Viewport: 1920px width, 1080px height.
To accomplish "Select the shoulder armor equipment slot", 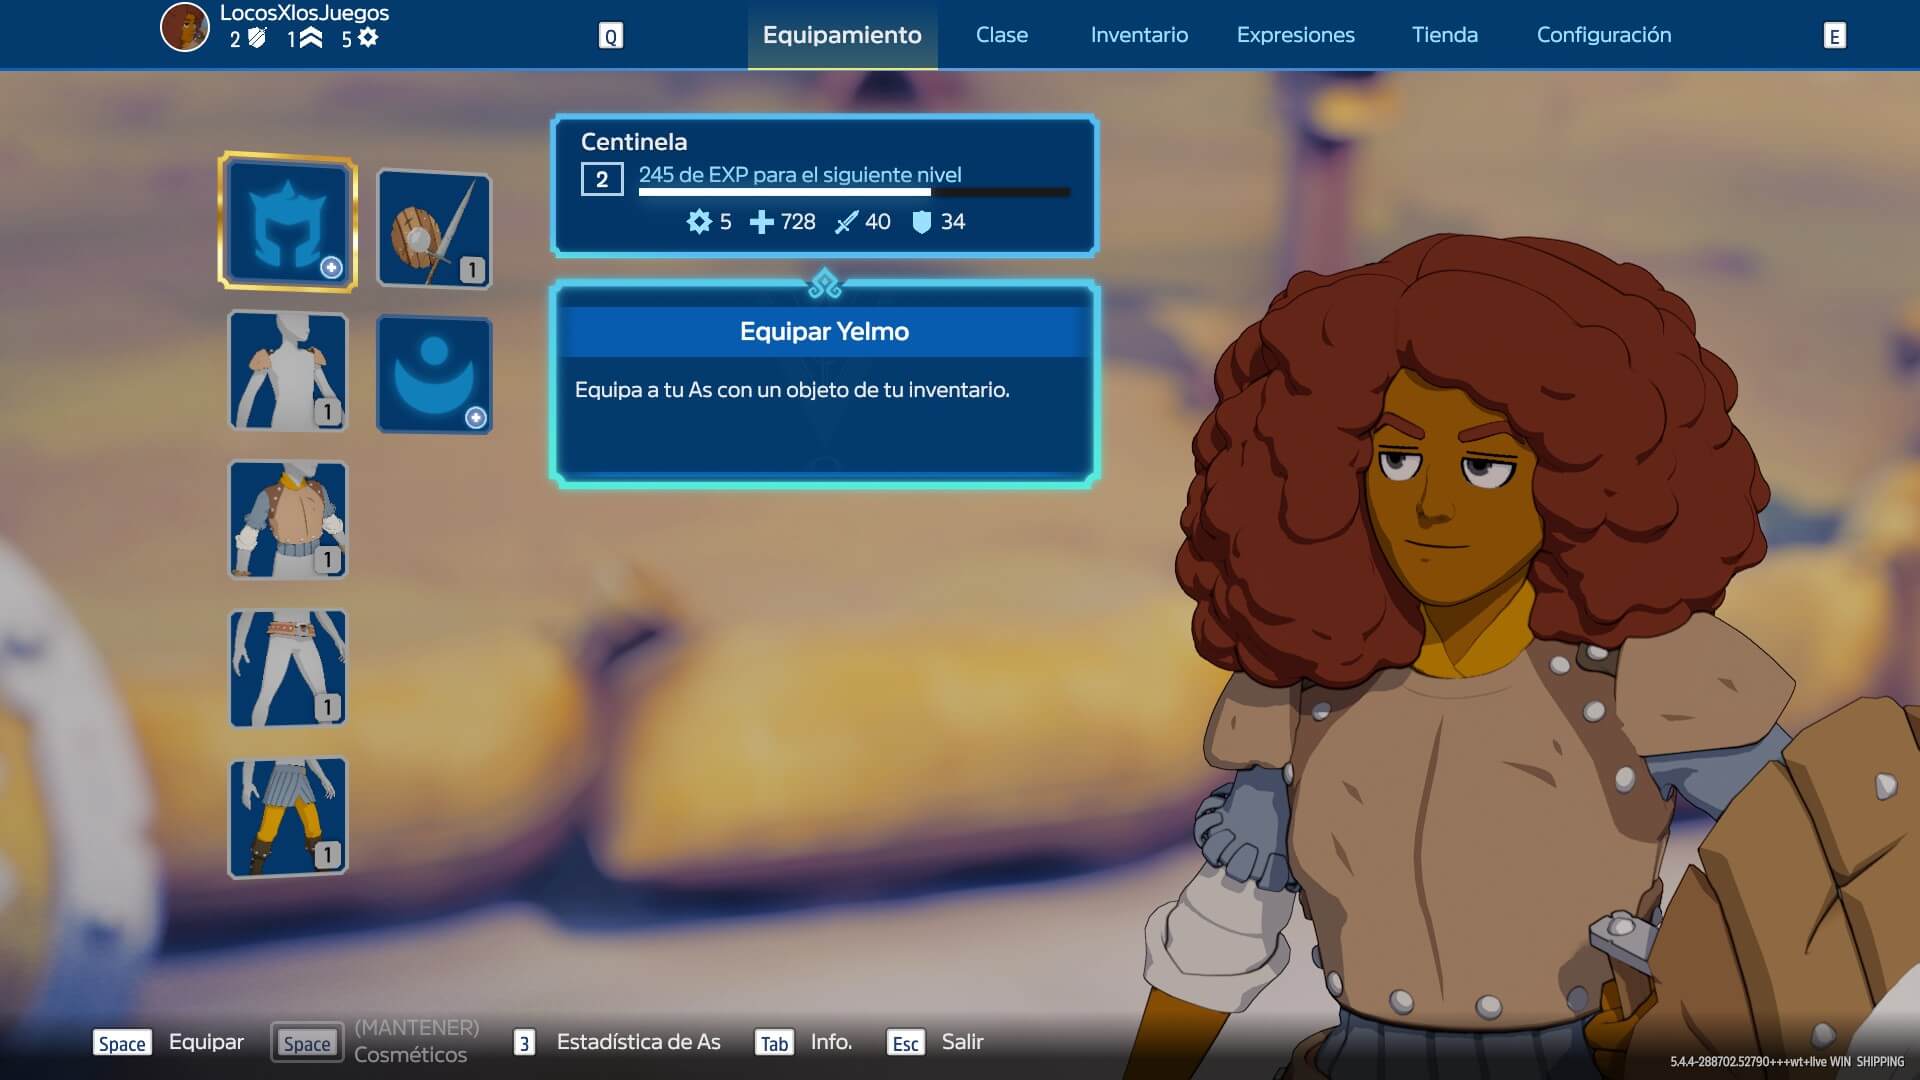I will (288, 371).
